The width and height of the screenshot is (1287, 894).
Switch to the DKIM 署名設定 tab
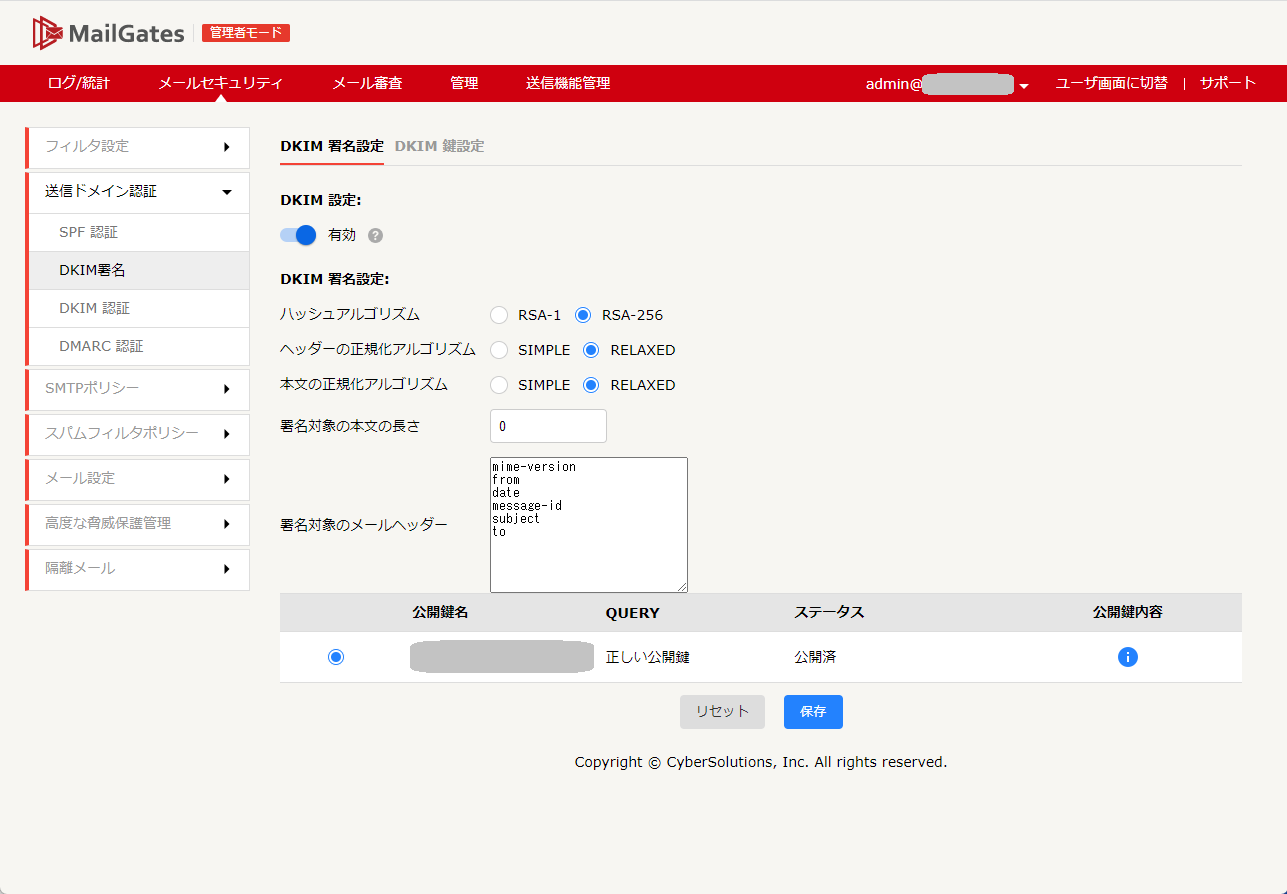coord(332,146)
